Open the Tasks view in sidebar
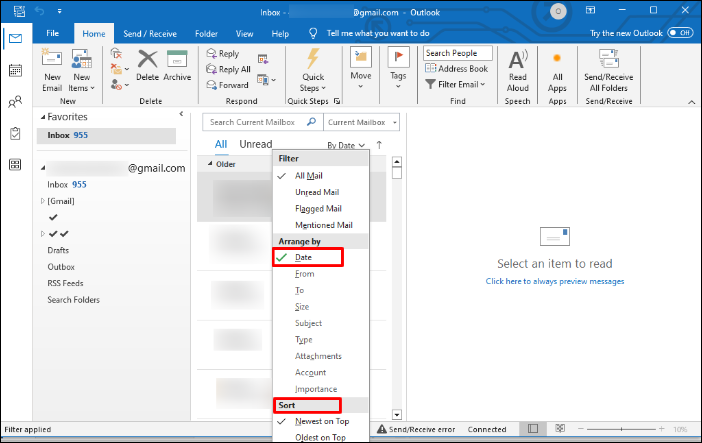702x443 pixels. coord(16,133)
